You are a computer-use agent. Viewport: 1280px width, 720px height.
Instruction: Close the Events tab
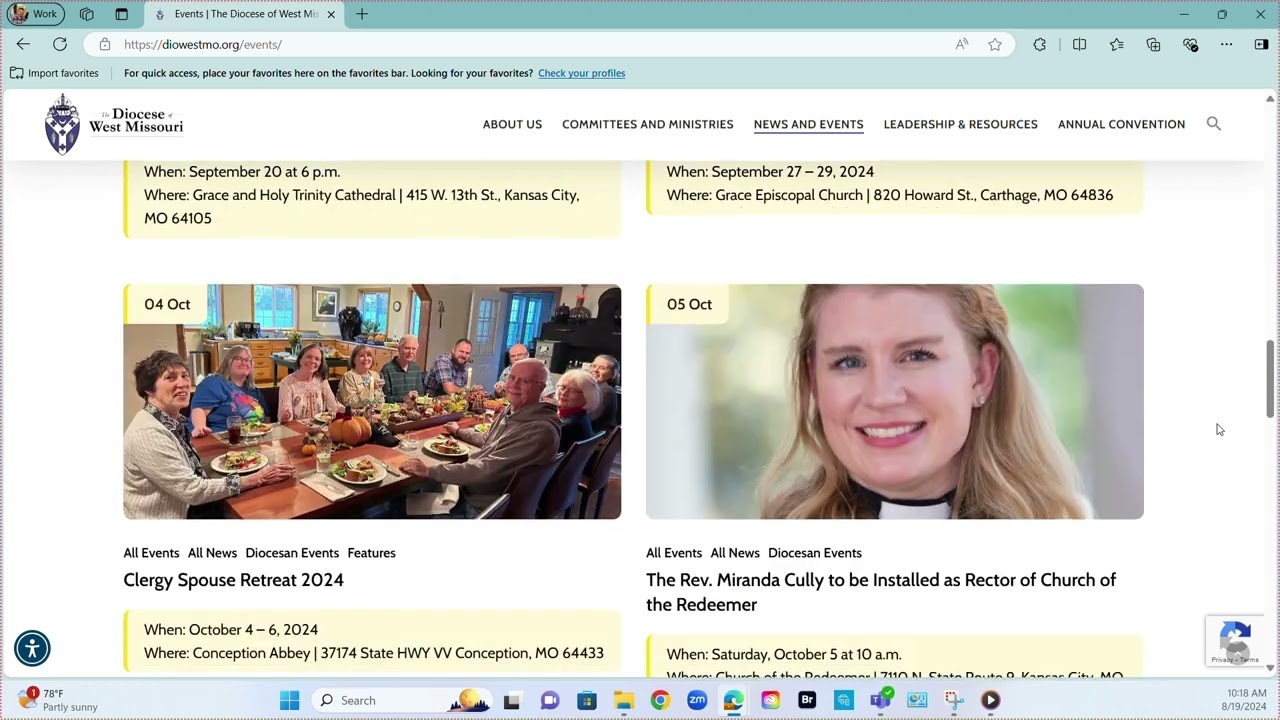[331, 14]
